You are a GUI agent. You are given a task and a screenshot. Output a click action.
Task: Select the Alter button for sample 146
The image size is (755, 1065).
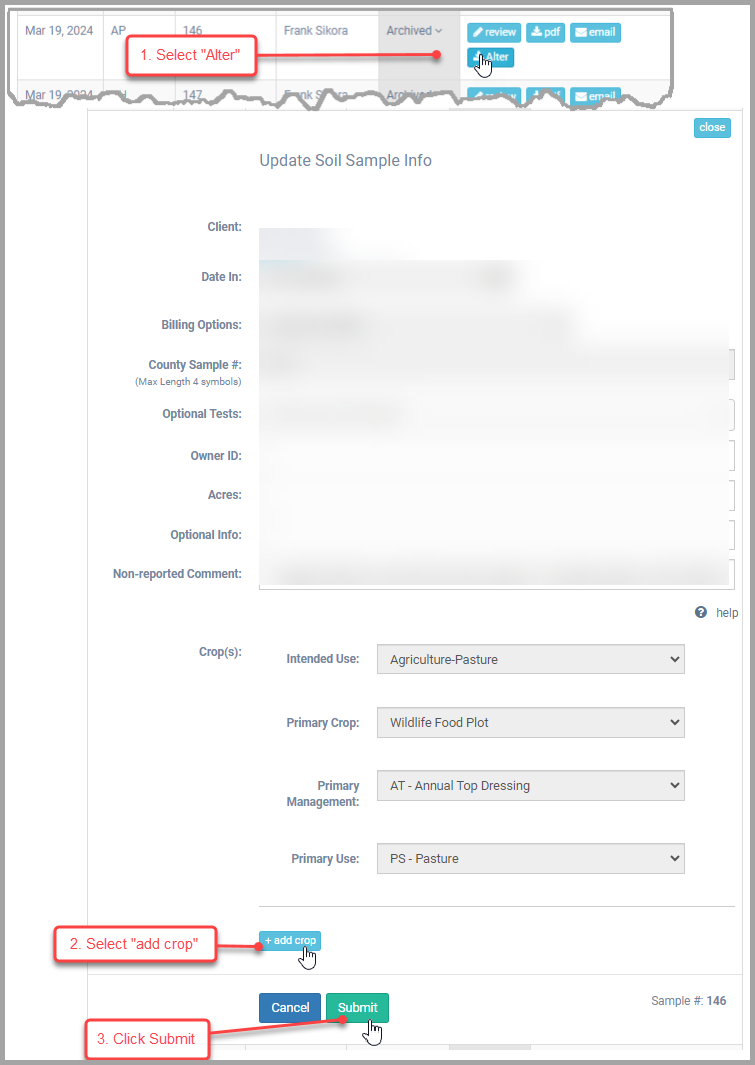pyautogui.click(x=490, y=57)
